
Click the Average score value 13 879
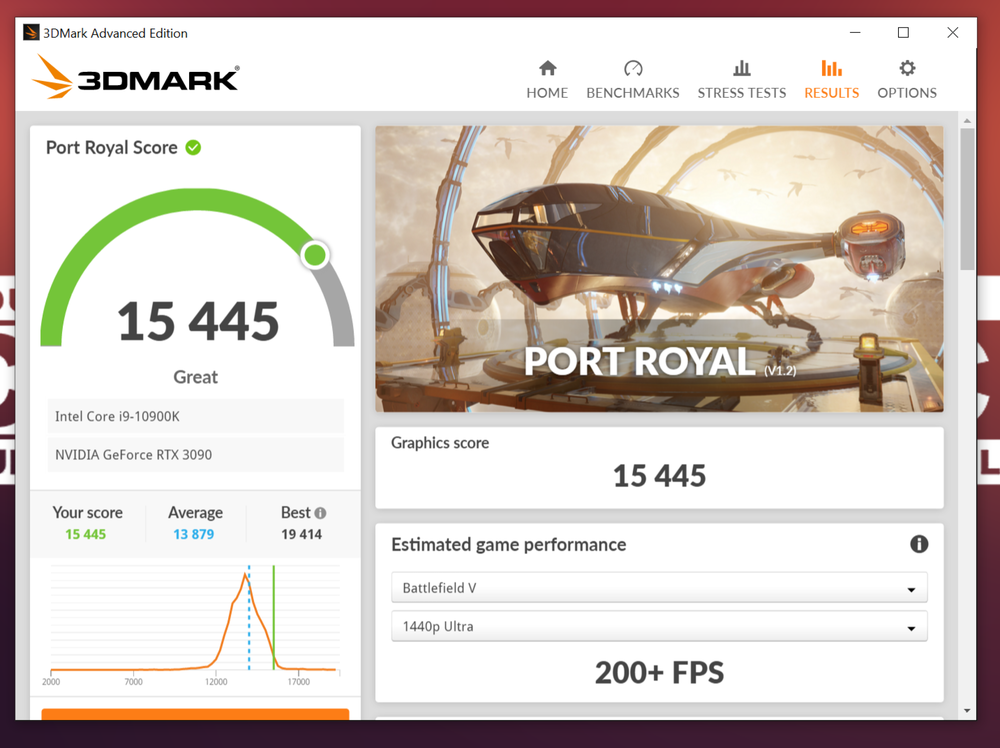194,534
